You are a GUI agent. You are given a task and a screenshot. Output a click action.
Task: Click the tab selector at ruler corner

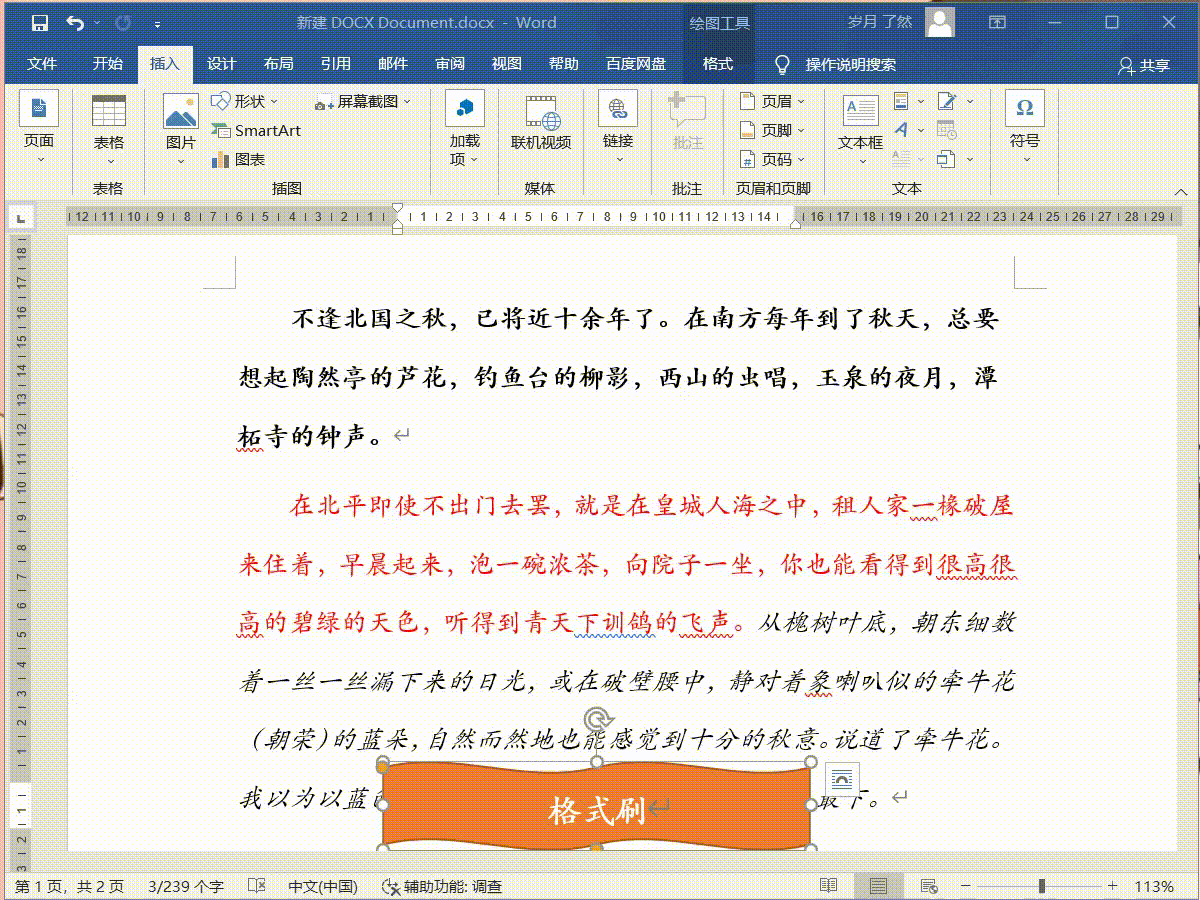[21, 217]
